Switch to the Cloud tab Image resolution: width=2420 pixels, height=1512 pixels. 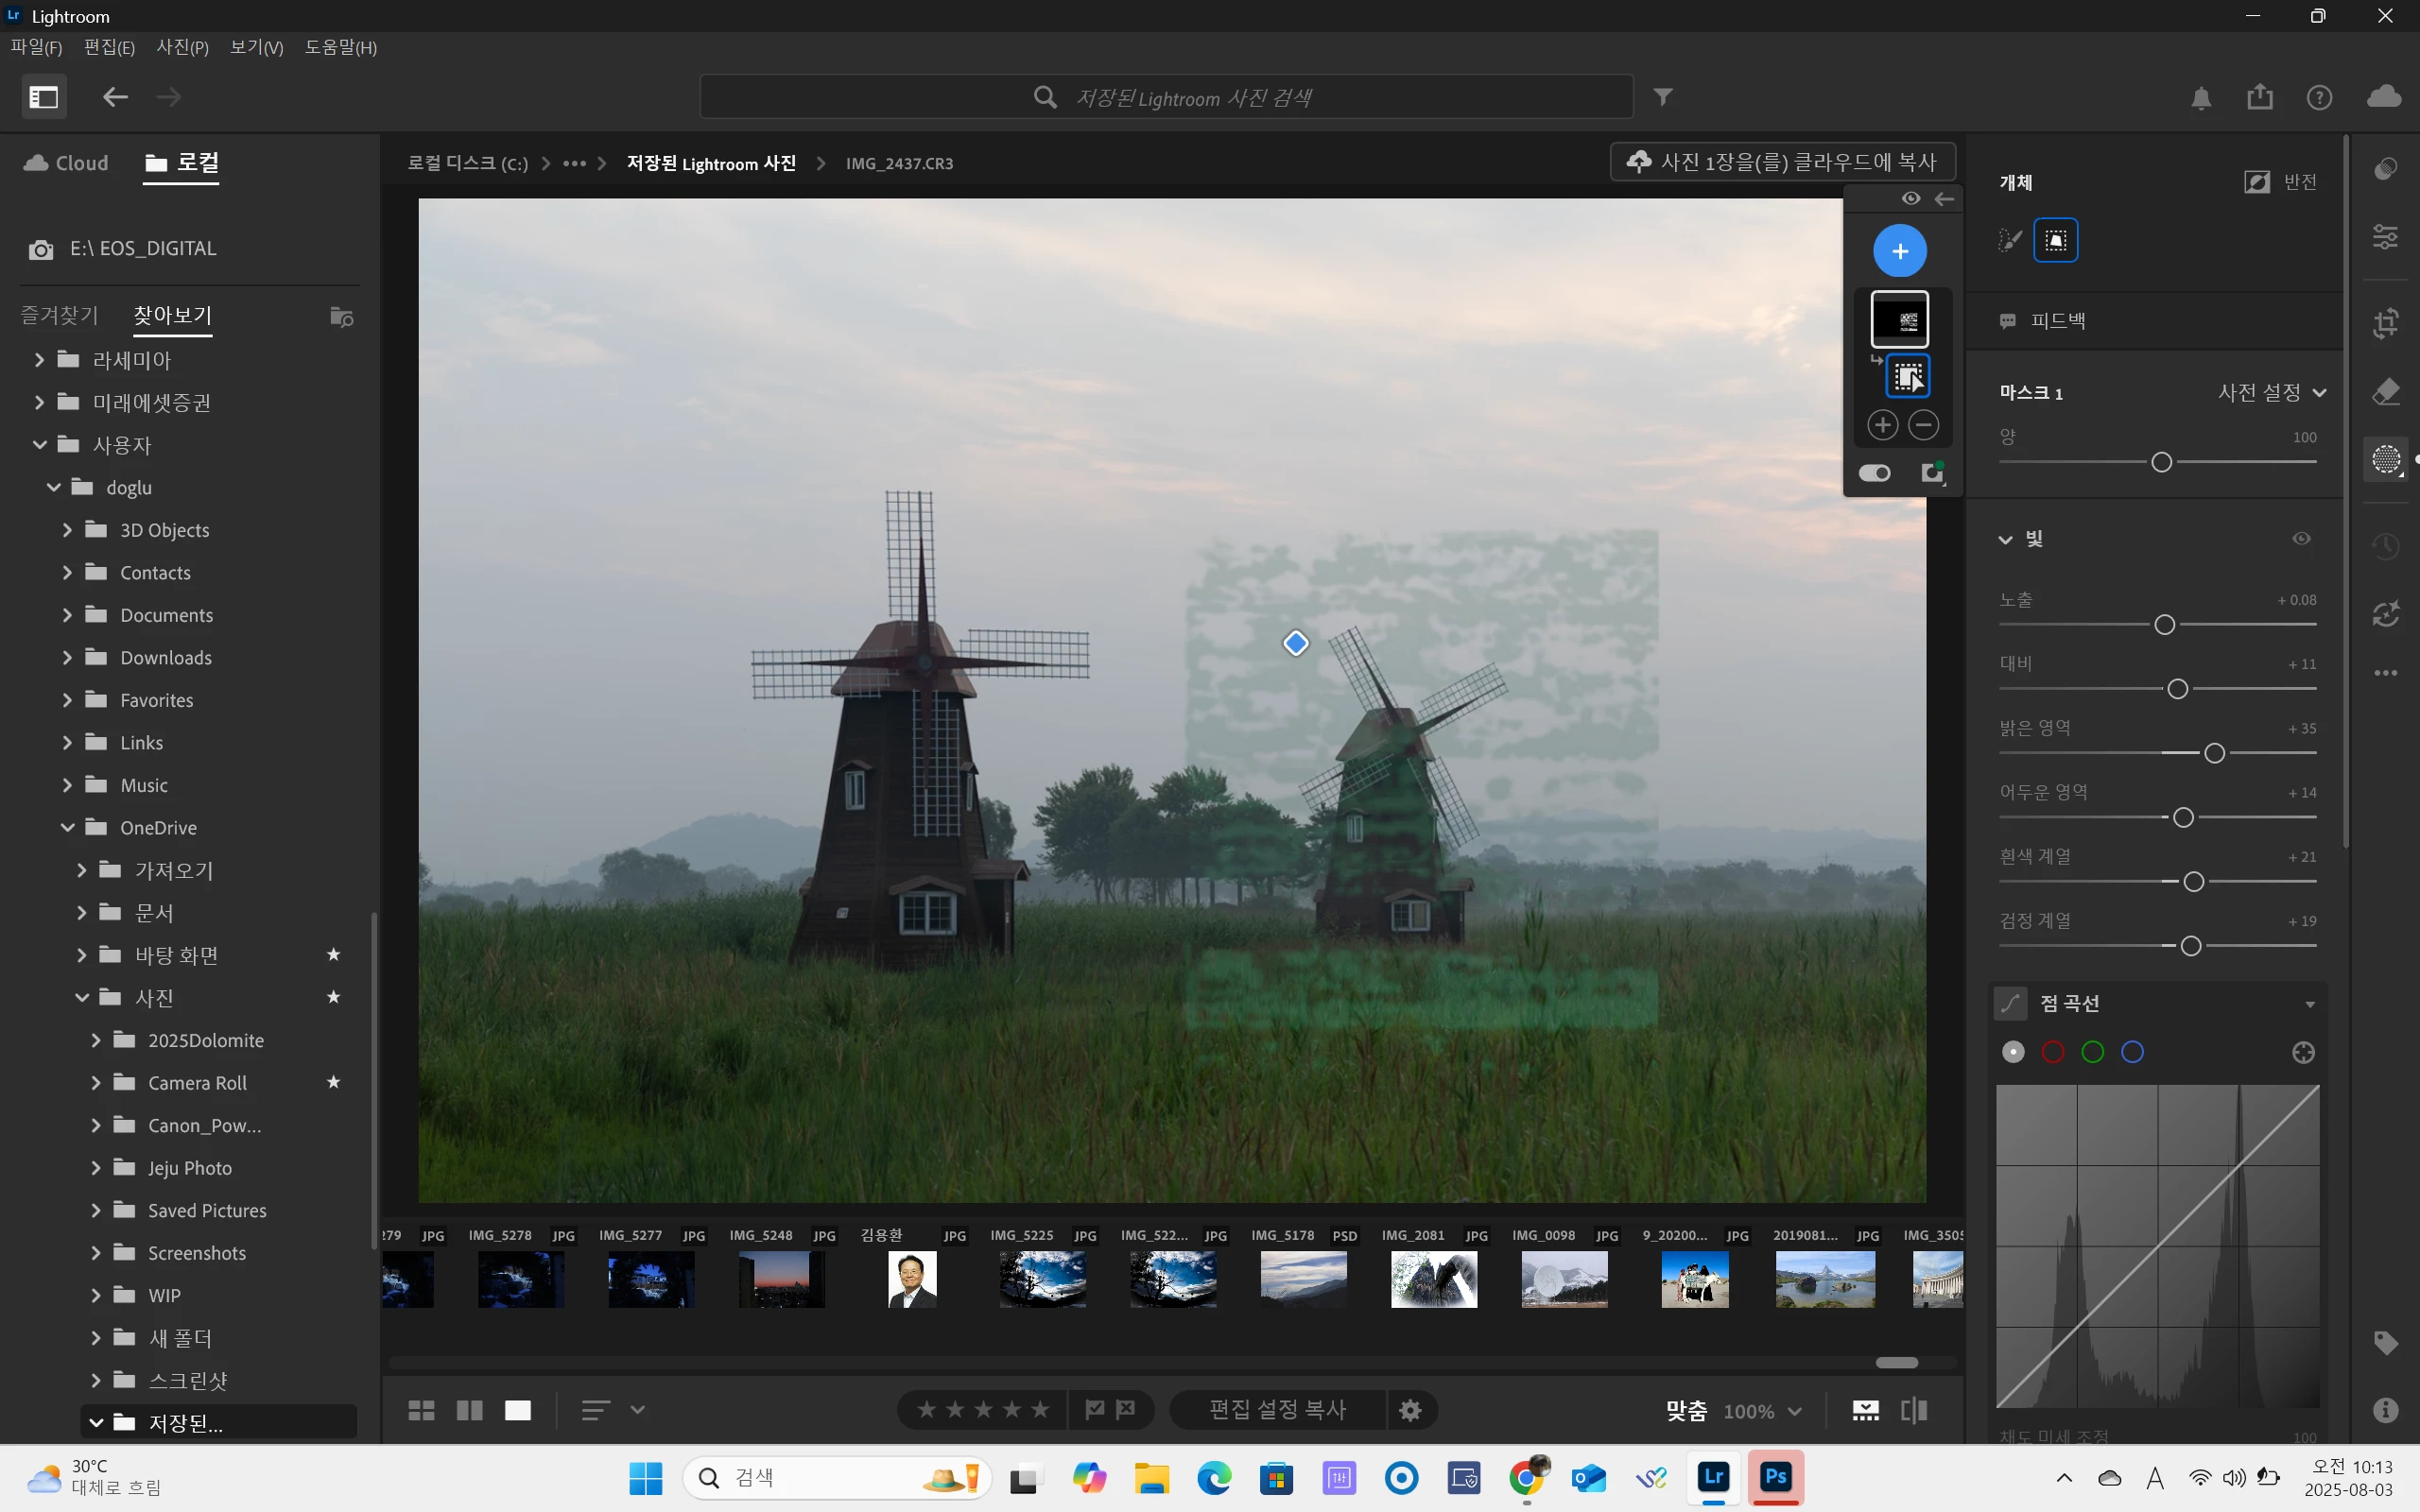(x=67, y=163)
